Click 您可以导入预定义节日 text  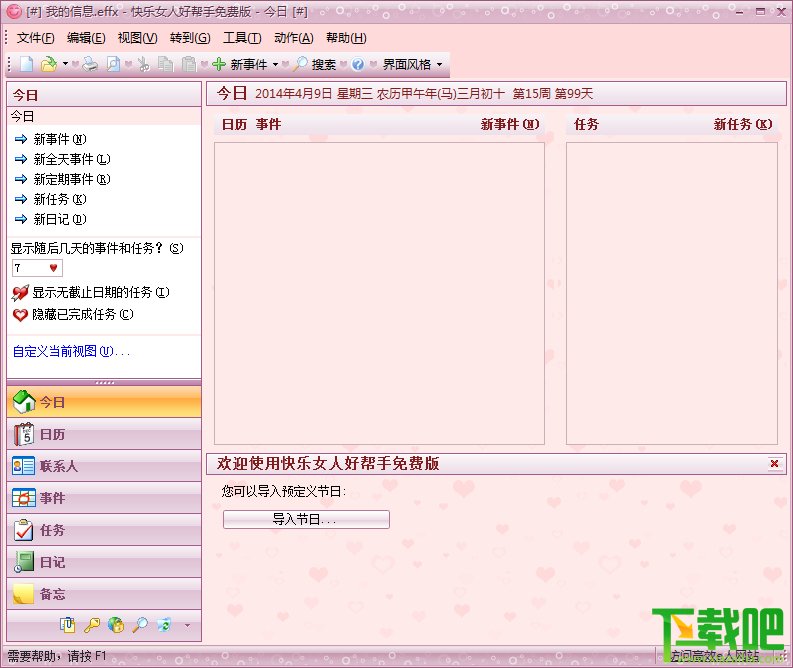click(284, 491)
